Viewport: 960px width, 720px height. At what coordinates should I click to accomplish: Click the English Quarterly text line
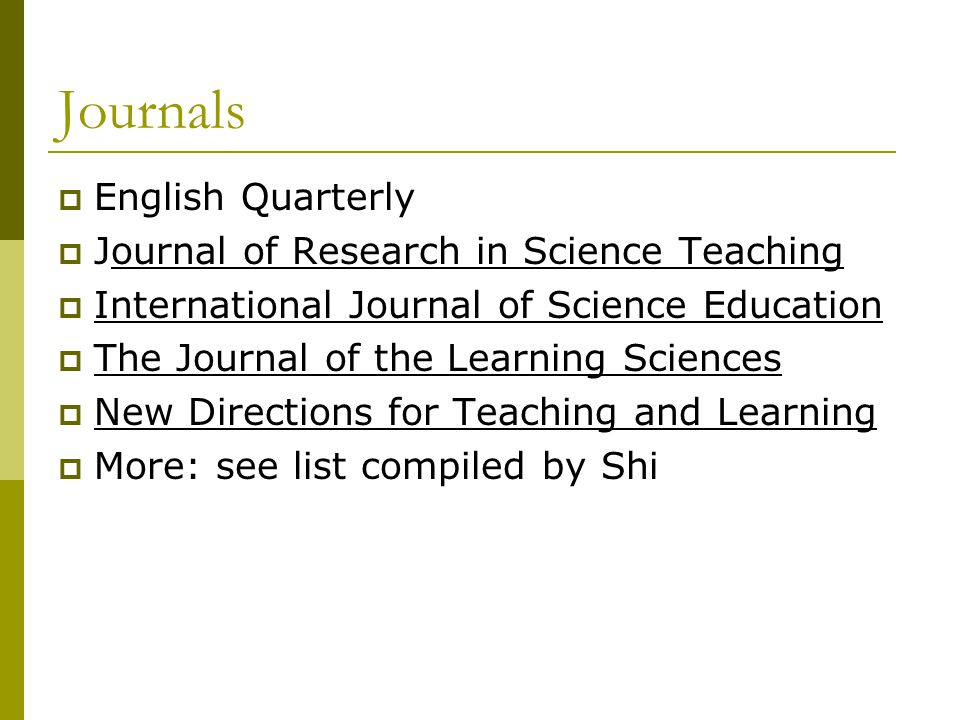254,198
